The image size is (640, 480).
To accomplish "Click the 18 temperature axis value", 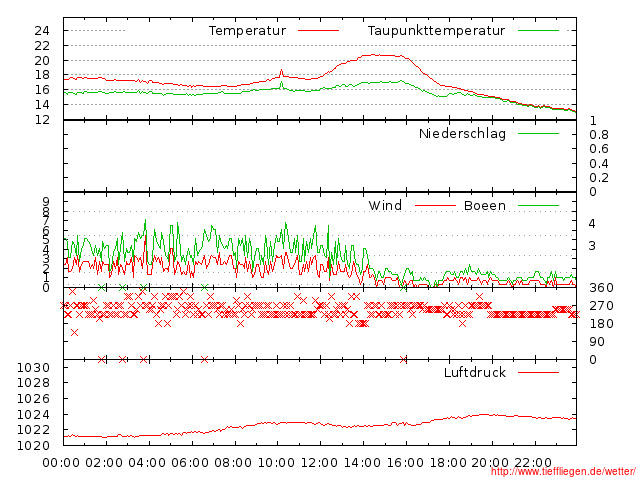I will click(x=42, y=75).
